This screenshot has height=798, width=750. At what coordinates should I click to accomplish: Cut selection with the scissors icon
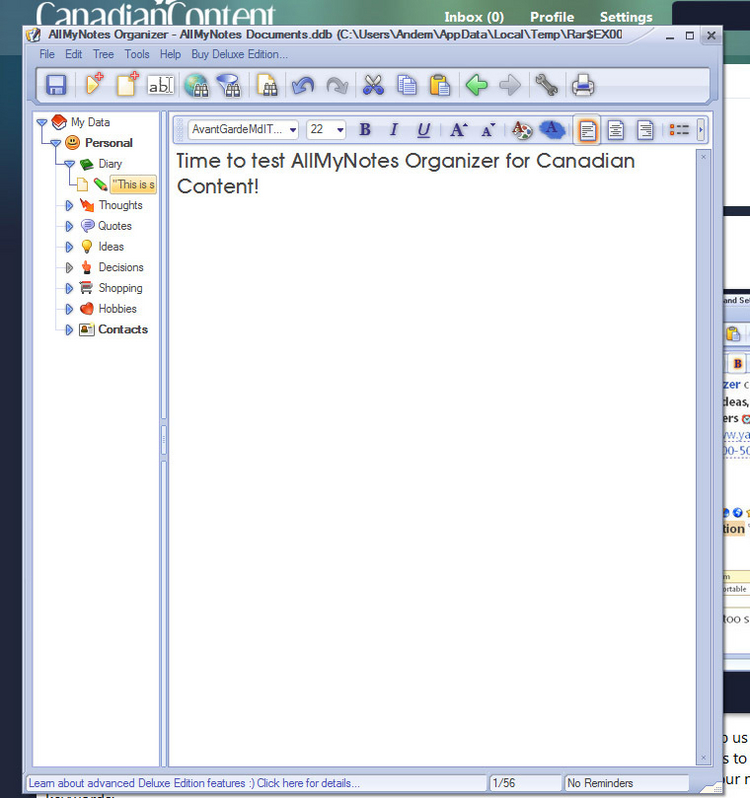tap(373, 85)
